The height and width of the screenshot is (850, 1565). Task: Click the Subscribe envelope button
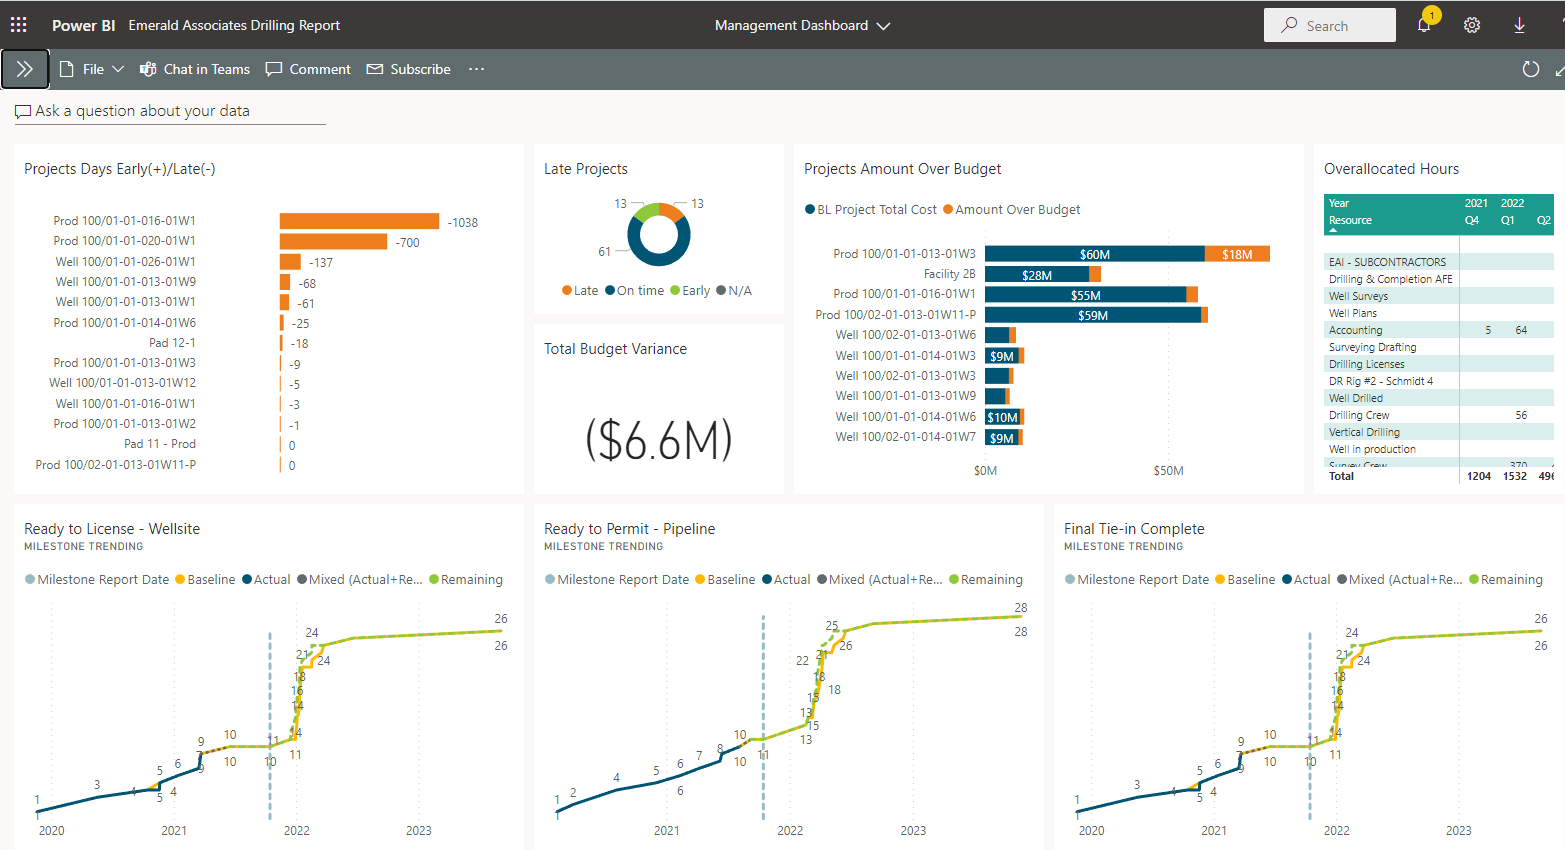(x=409, y=69)
